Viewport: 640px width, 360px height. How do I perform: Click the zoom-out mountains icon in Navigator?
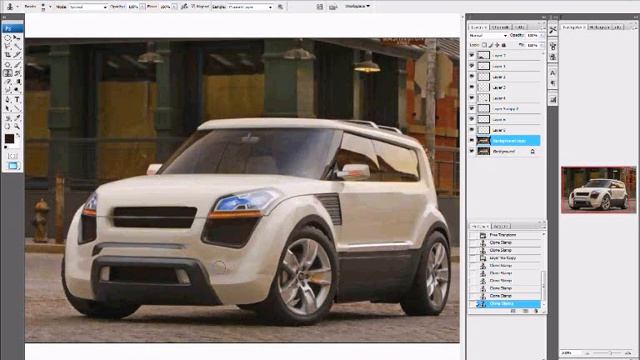(x=588, y=352)
